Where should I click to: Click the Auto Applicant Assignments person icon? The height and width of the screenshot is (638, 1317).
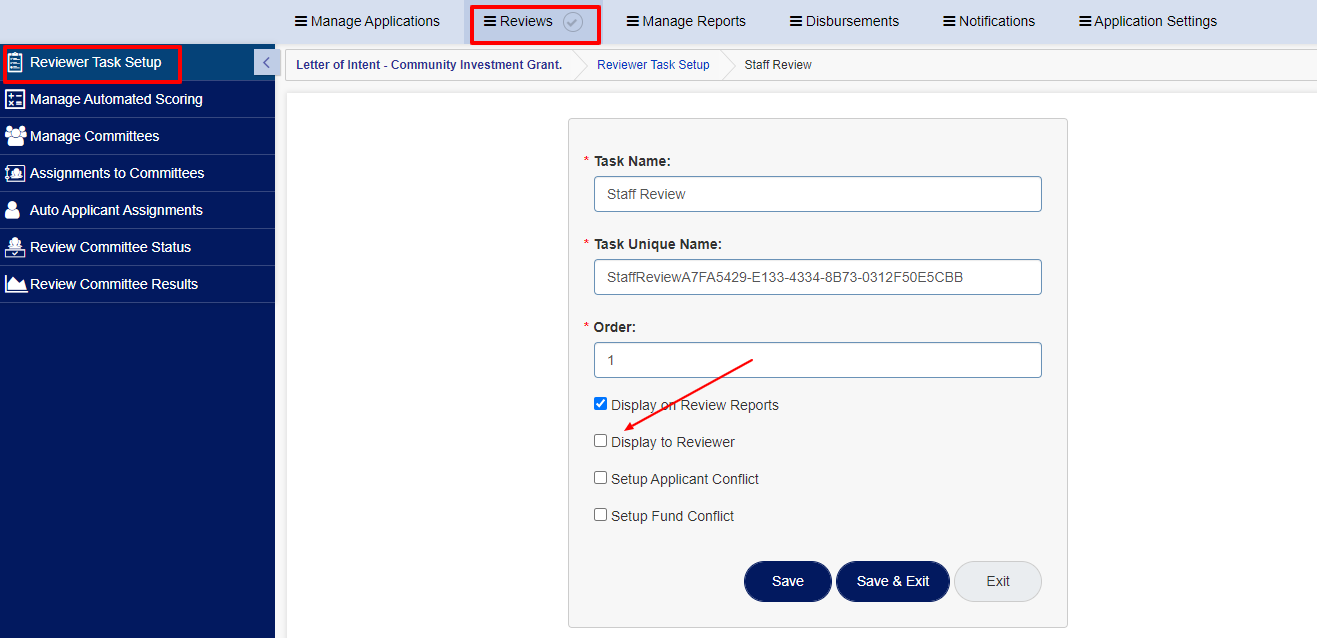13,210
